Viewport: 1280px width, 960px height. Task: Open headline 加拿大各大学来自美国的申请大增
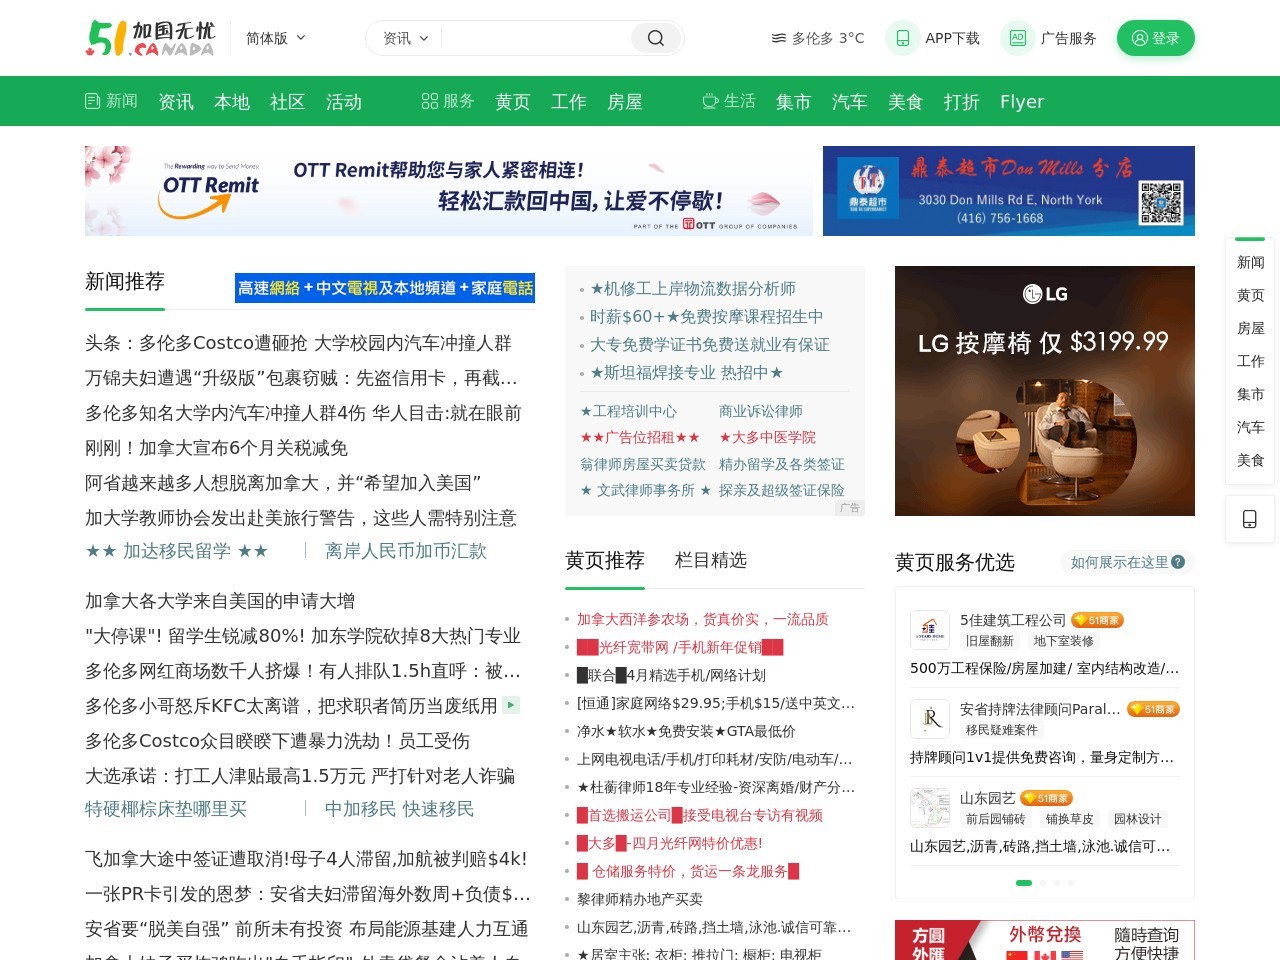click(x=220, y=601)
